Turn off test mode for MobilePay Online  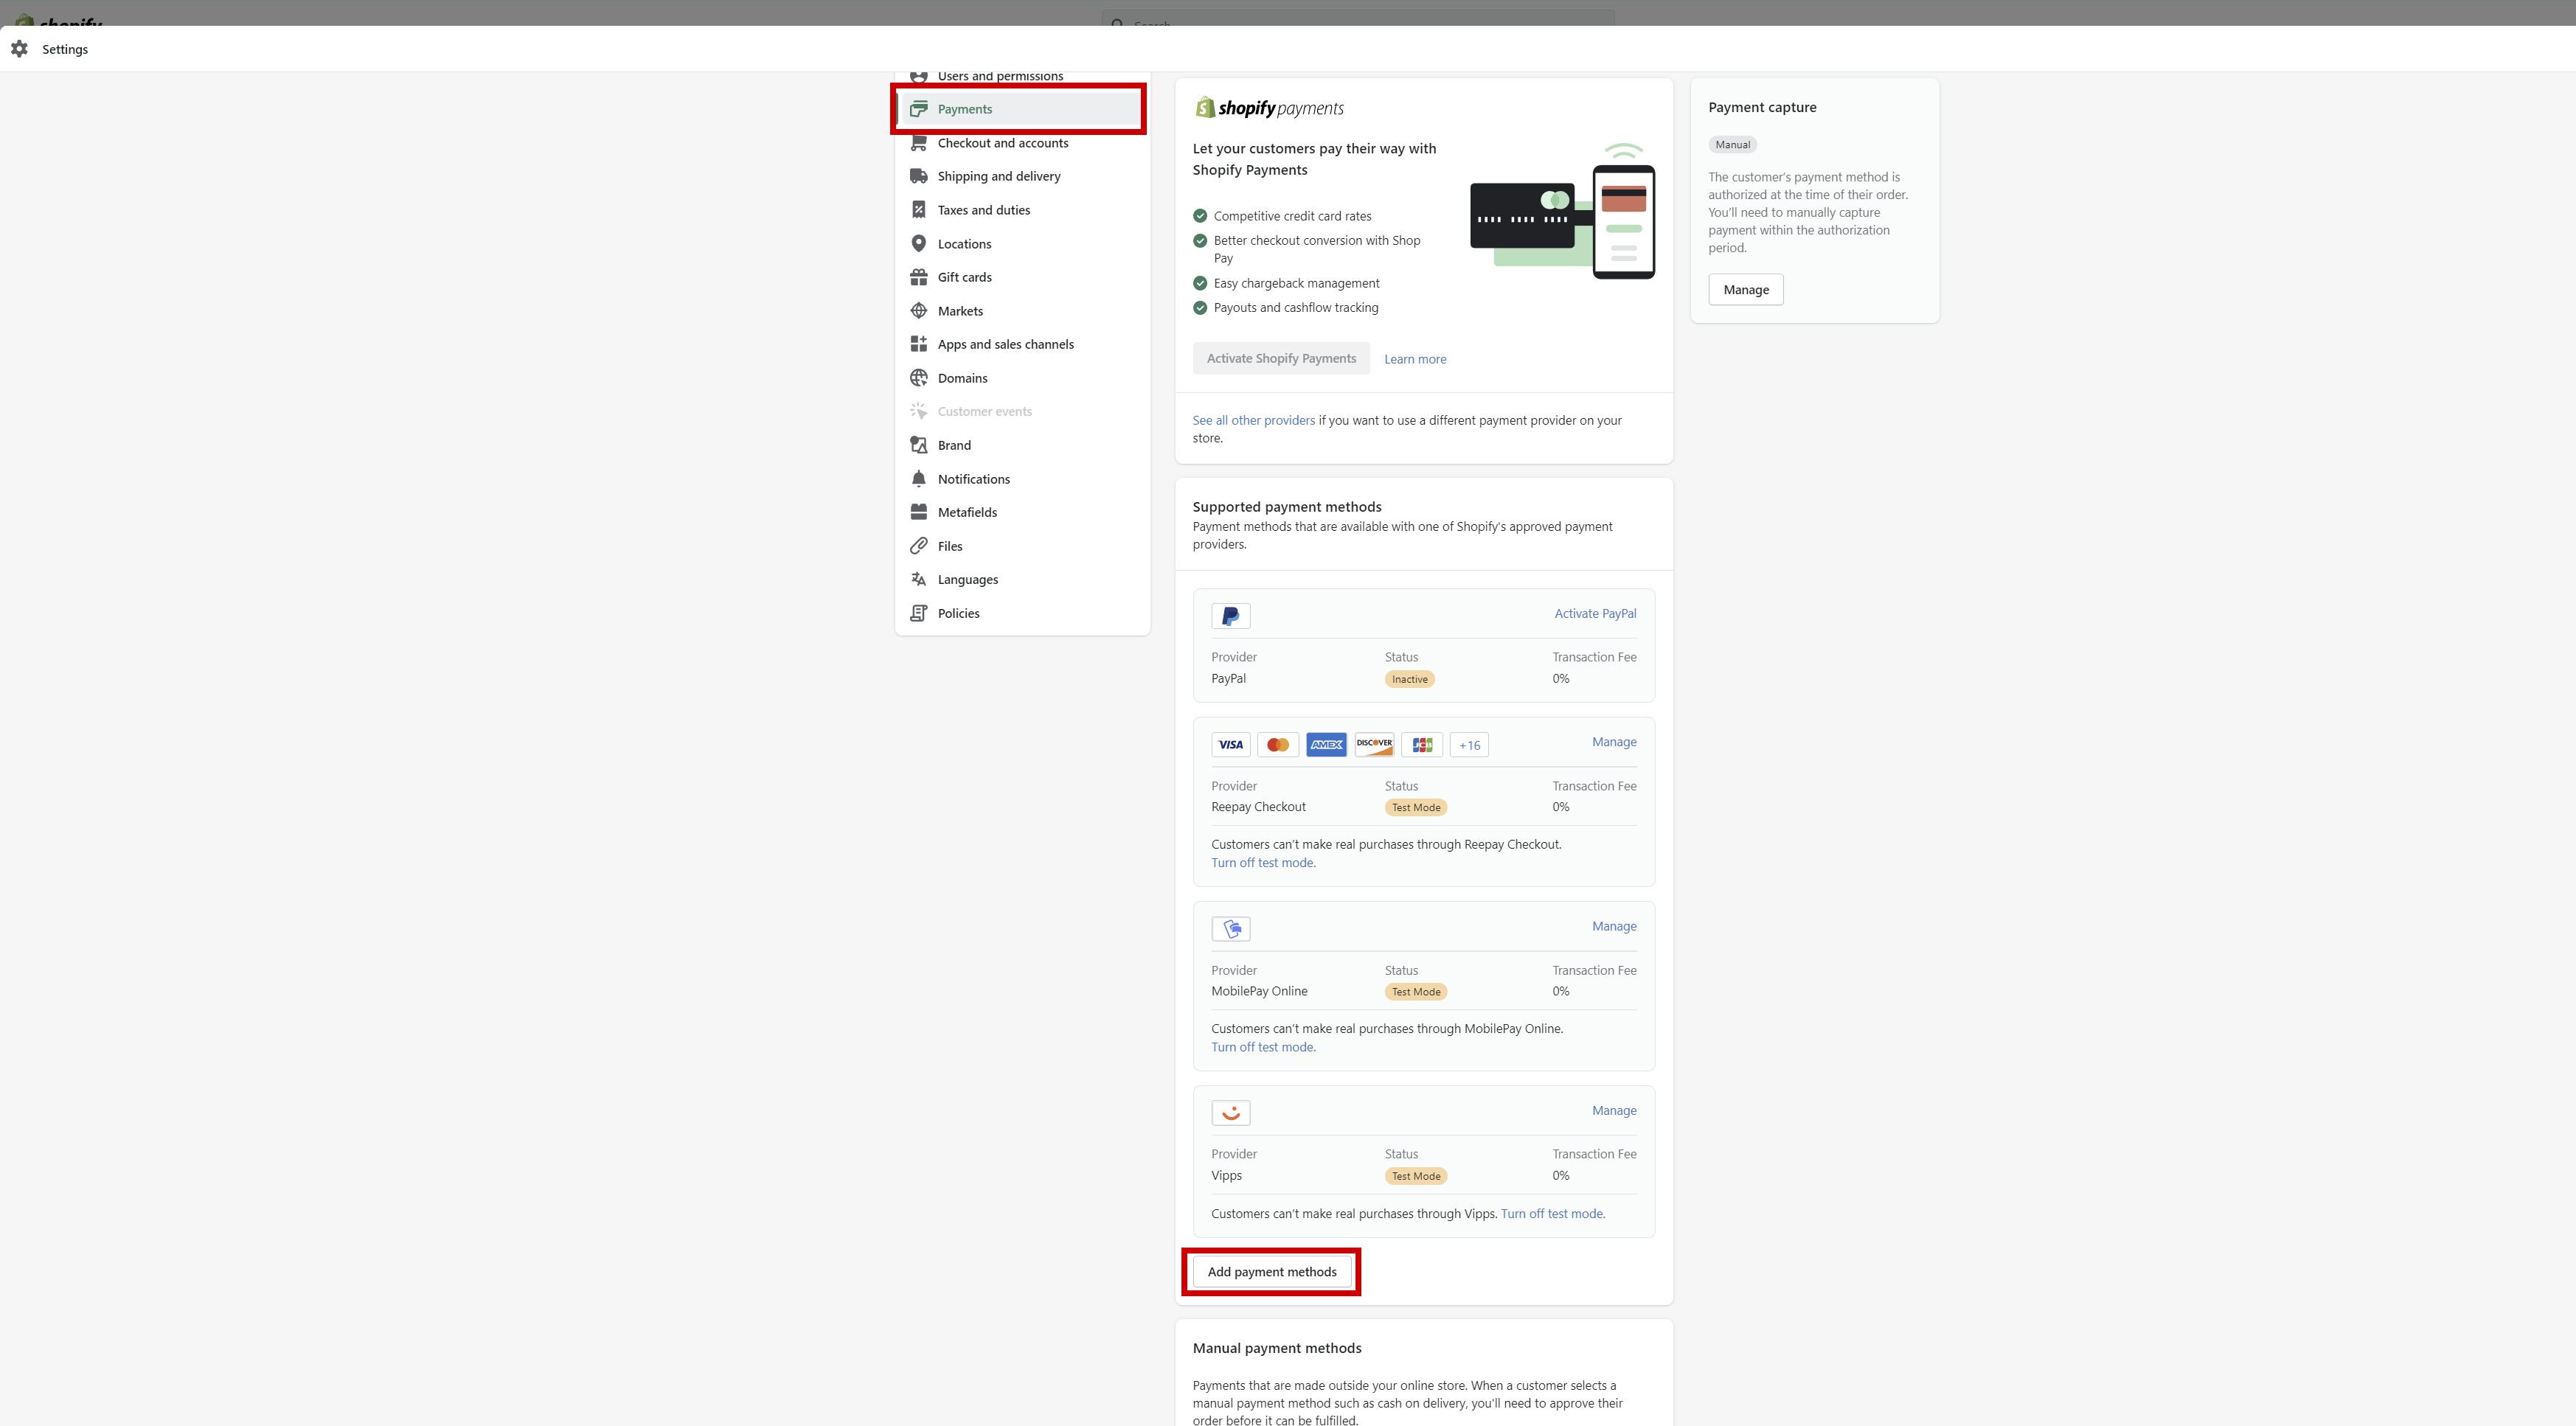pos(1263,1047)
